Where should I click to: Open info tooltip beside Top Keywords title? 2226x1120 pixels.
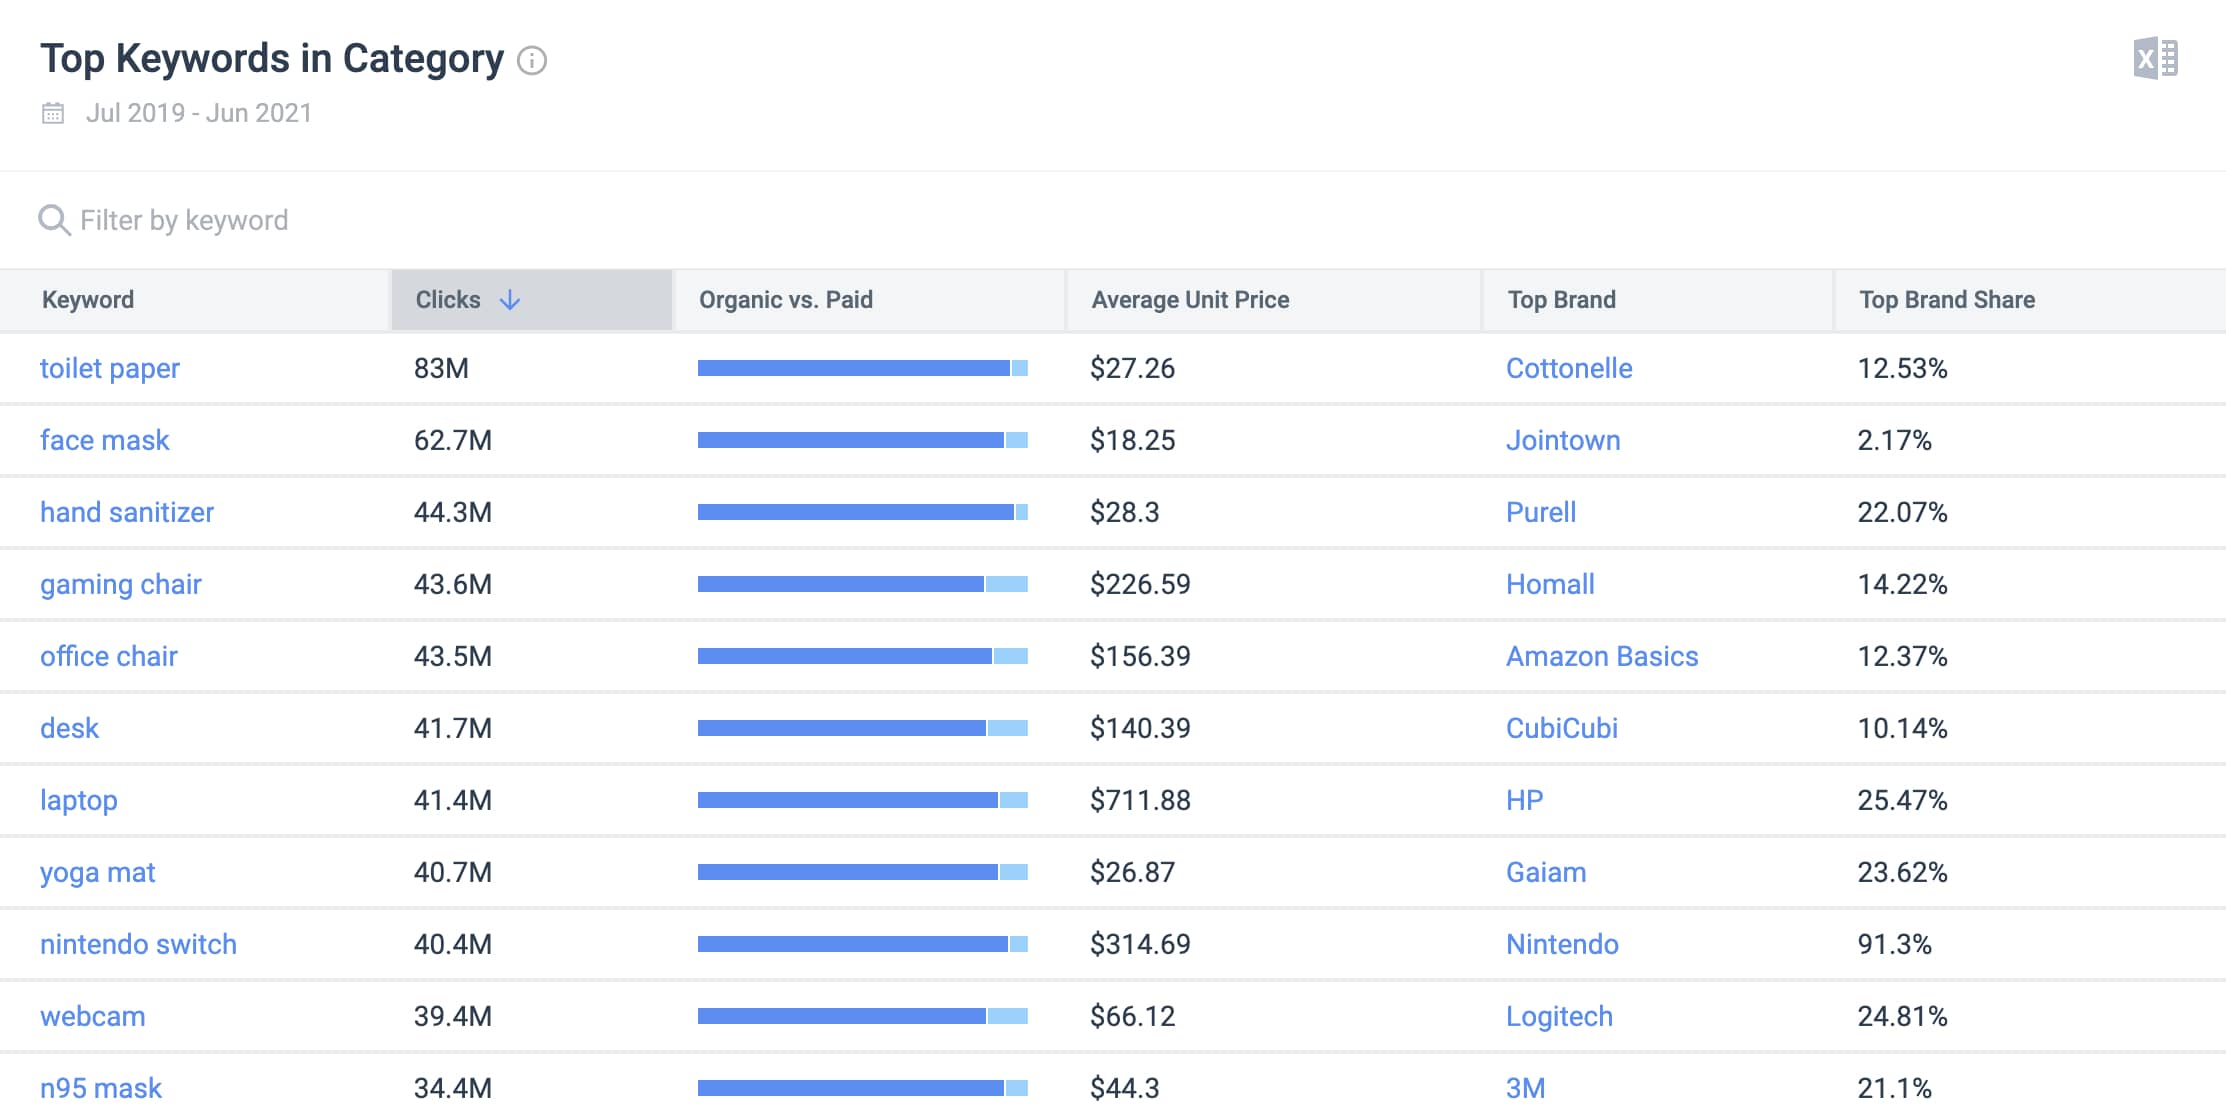click(532, 61)
